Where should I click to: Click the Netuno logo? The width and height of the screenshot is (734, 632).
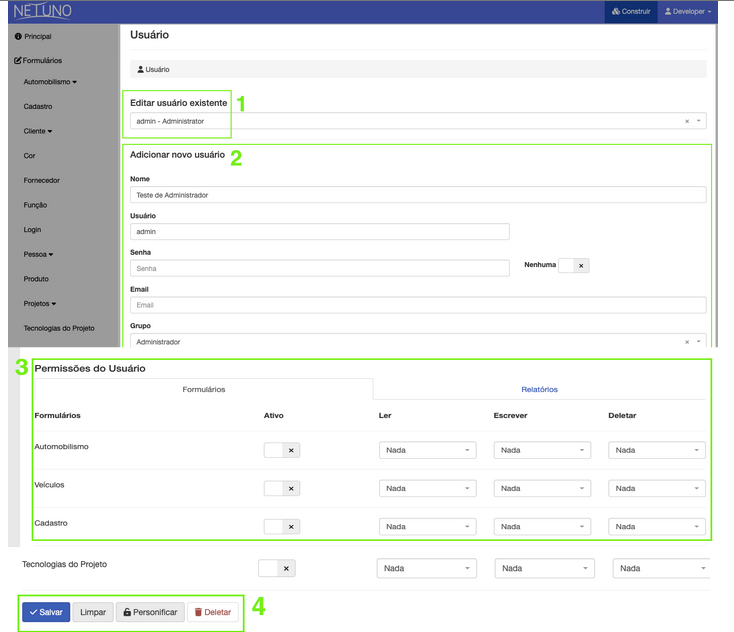click(42, 12)
